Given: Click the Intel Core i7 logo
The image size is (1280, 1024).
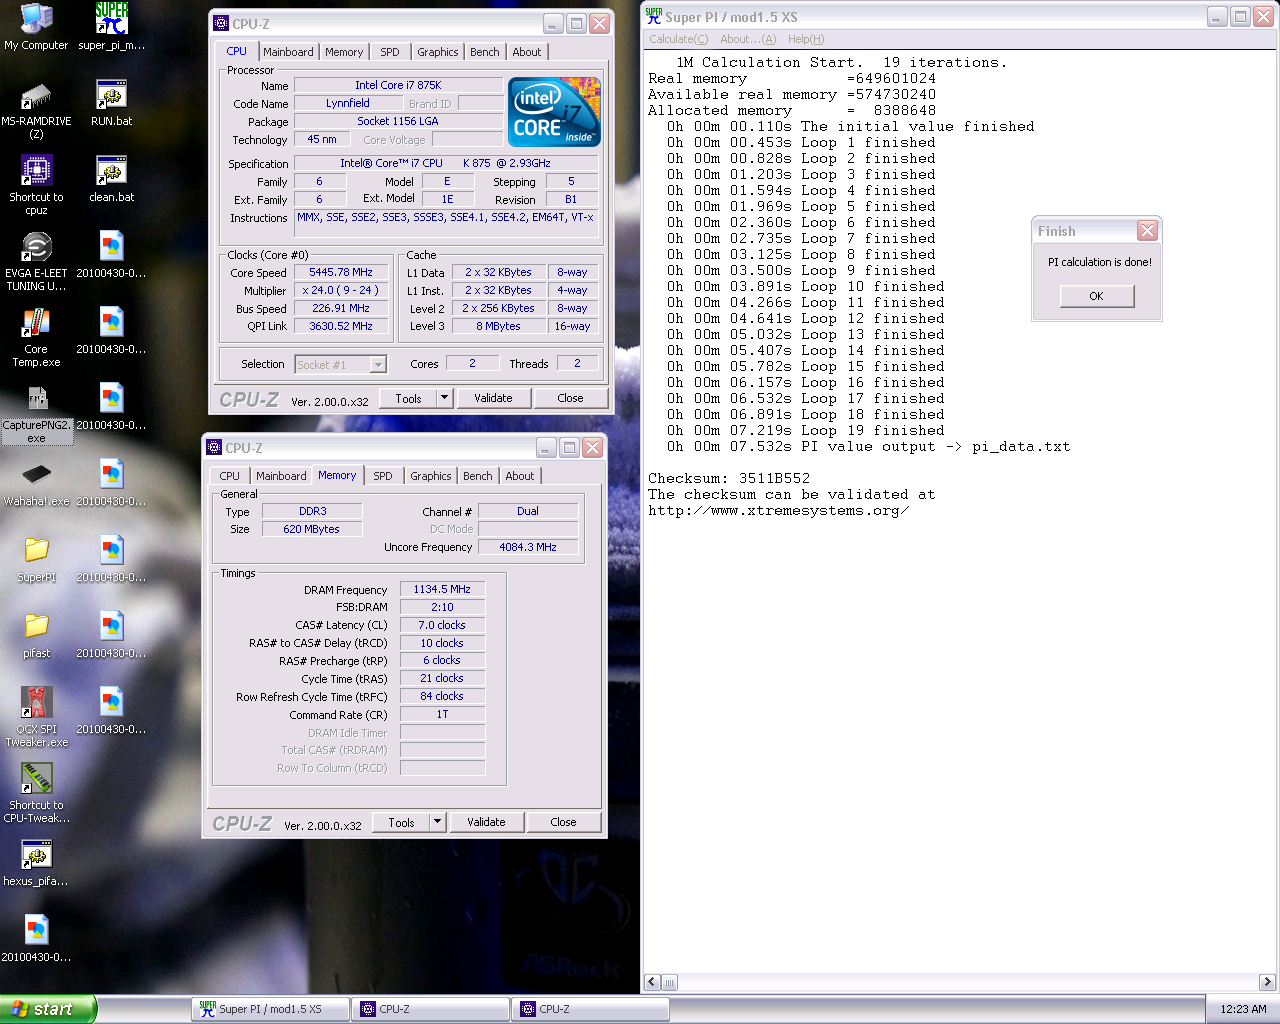Looking at the screenshot, I should [554, 111].
